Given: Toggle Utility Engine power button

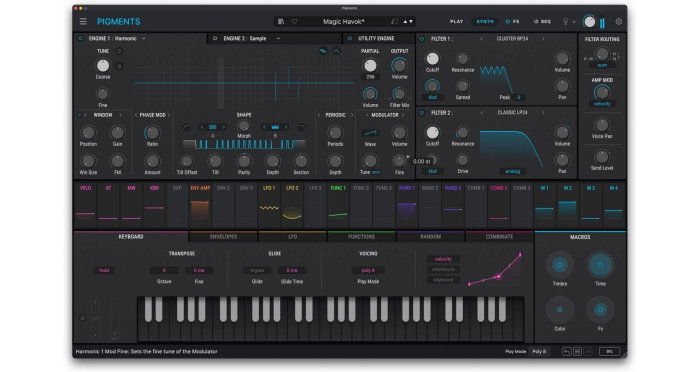Looking at the screenshot, I should pyautogui.click(x=350, y=38).
